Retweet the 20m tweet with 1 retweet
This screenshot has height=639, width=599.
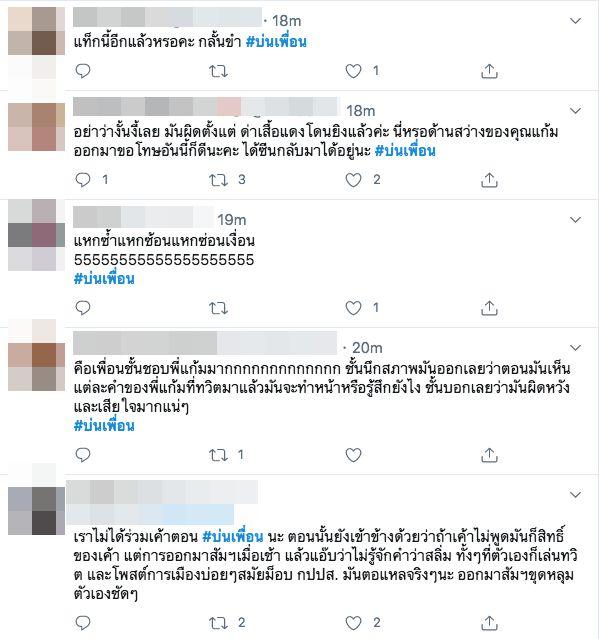(x=218, y=455)
